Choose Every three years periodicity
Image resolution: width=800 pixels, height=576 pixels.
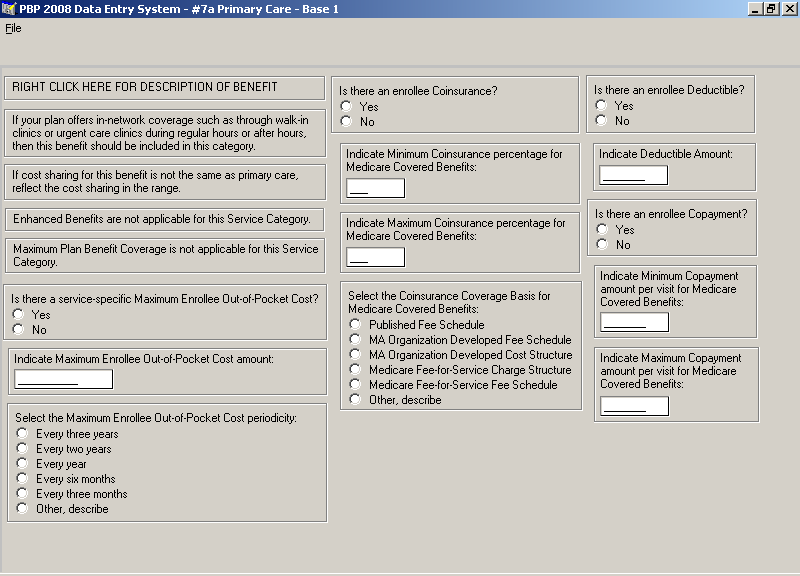click(x=22, y=433)
